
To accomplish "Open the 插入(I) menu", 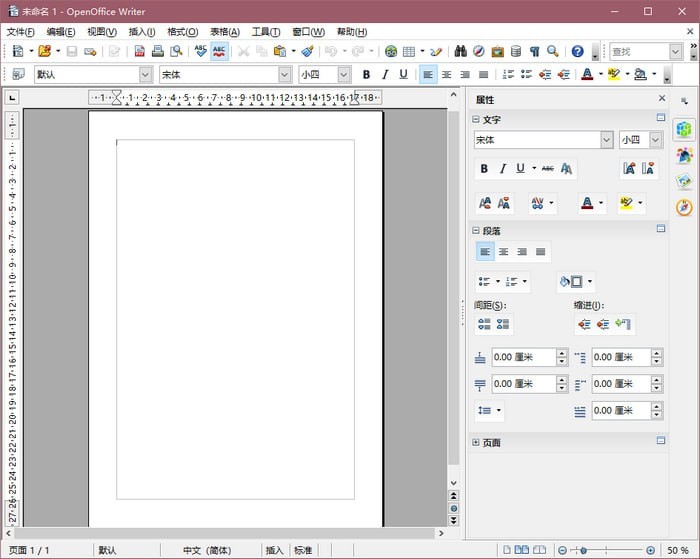I will (142, 32).
